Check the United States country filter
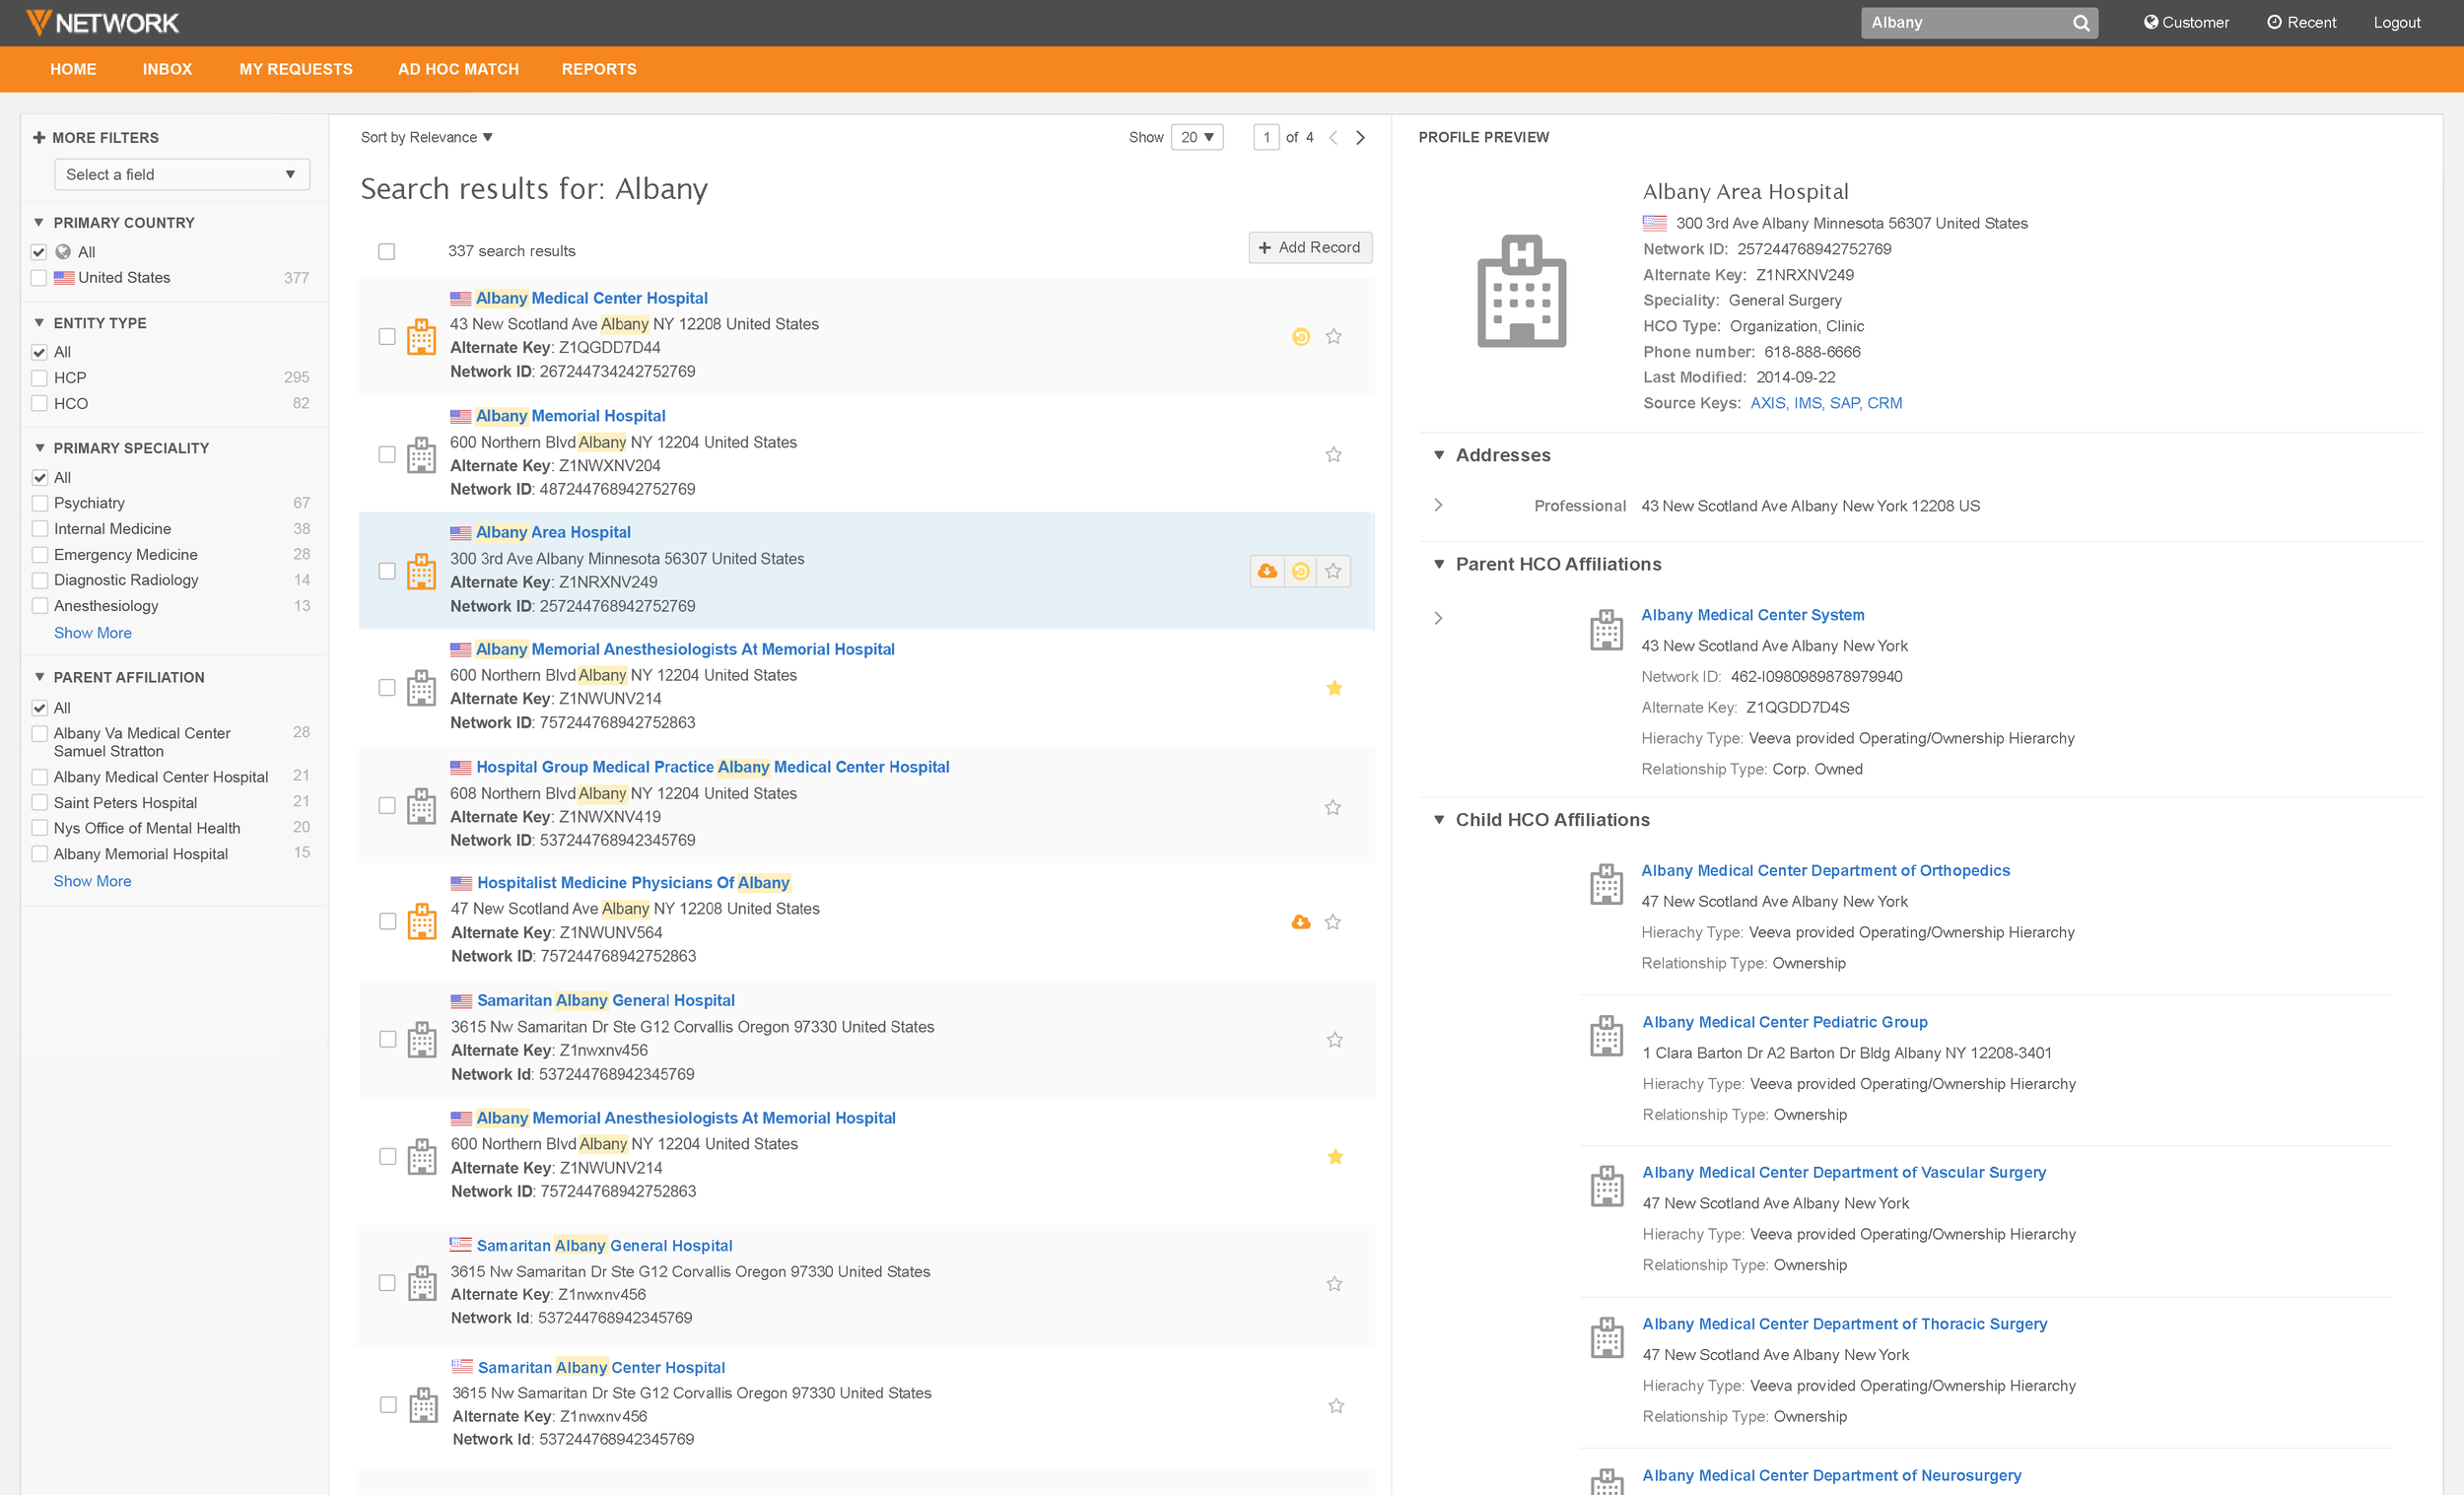This screenshot has height=1495, width=2464. click(x=39, y=278)
